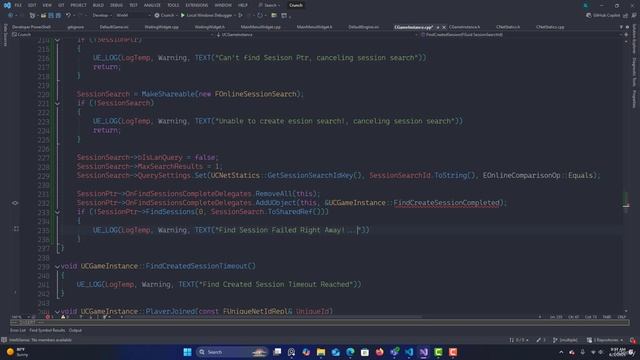Open the TOOLS menu
Viewport: 640px width, 360px height.
173,5
